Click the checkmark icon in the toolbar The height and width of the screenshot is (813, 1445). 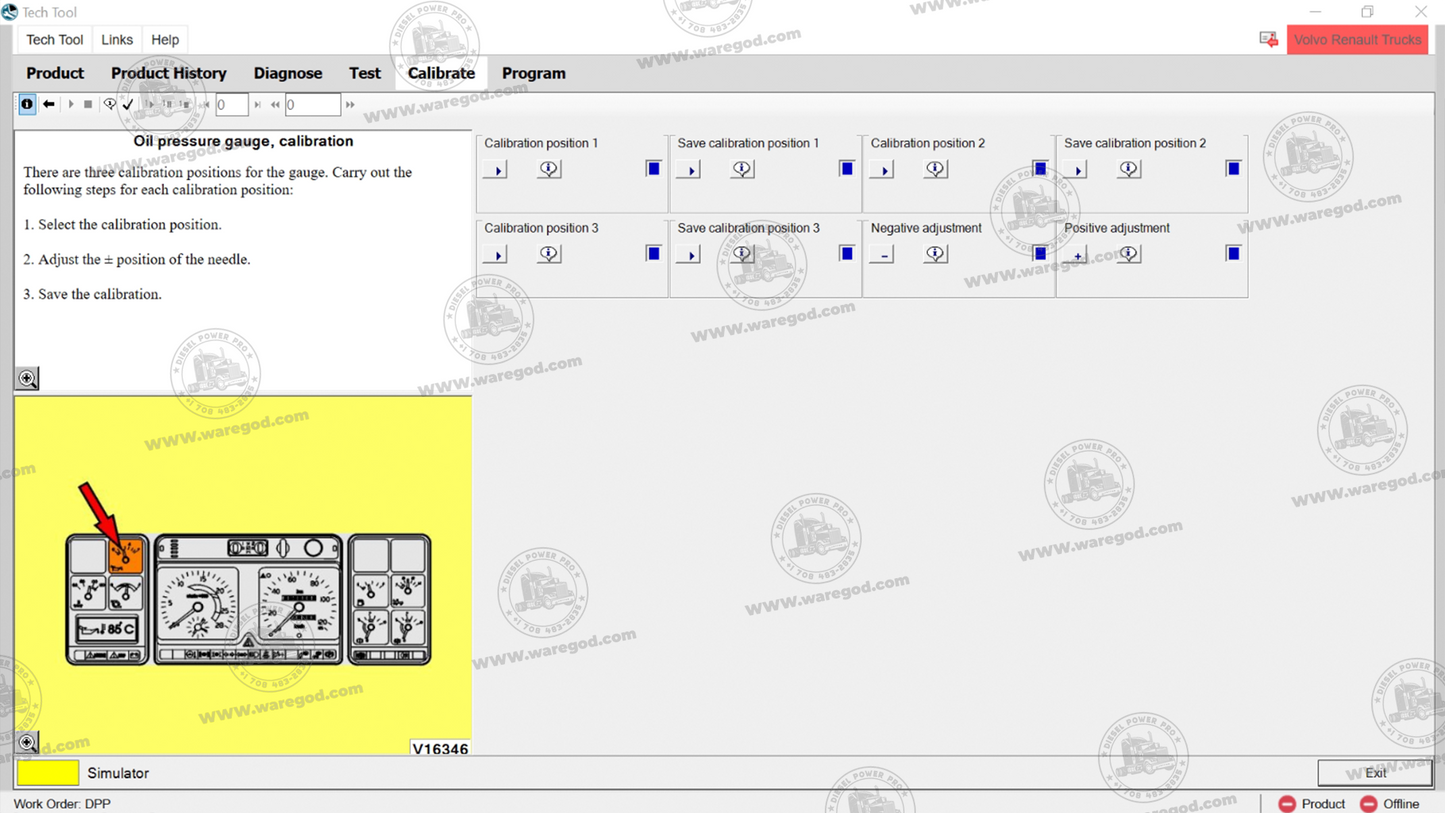coord(128,104)
